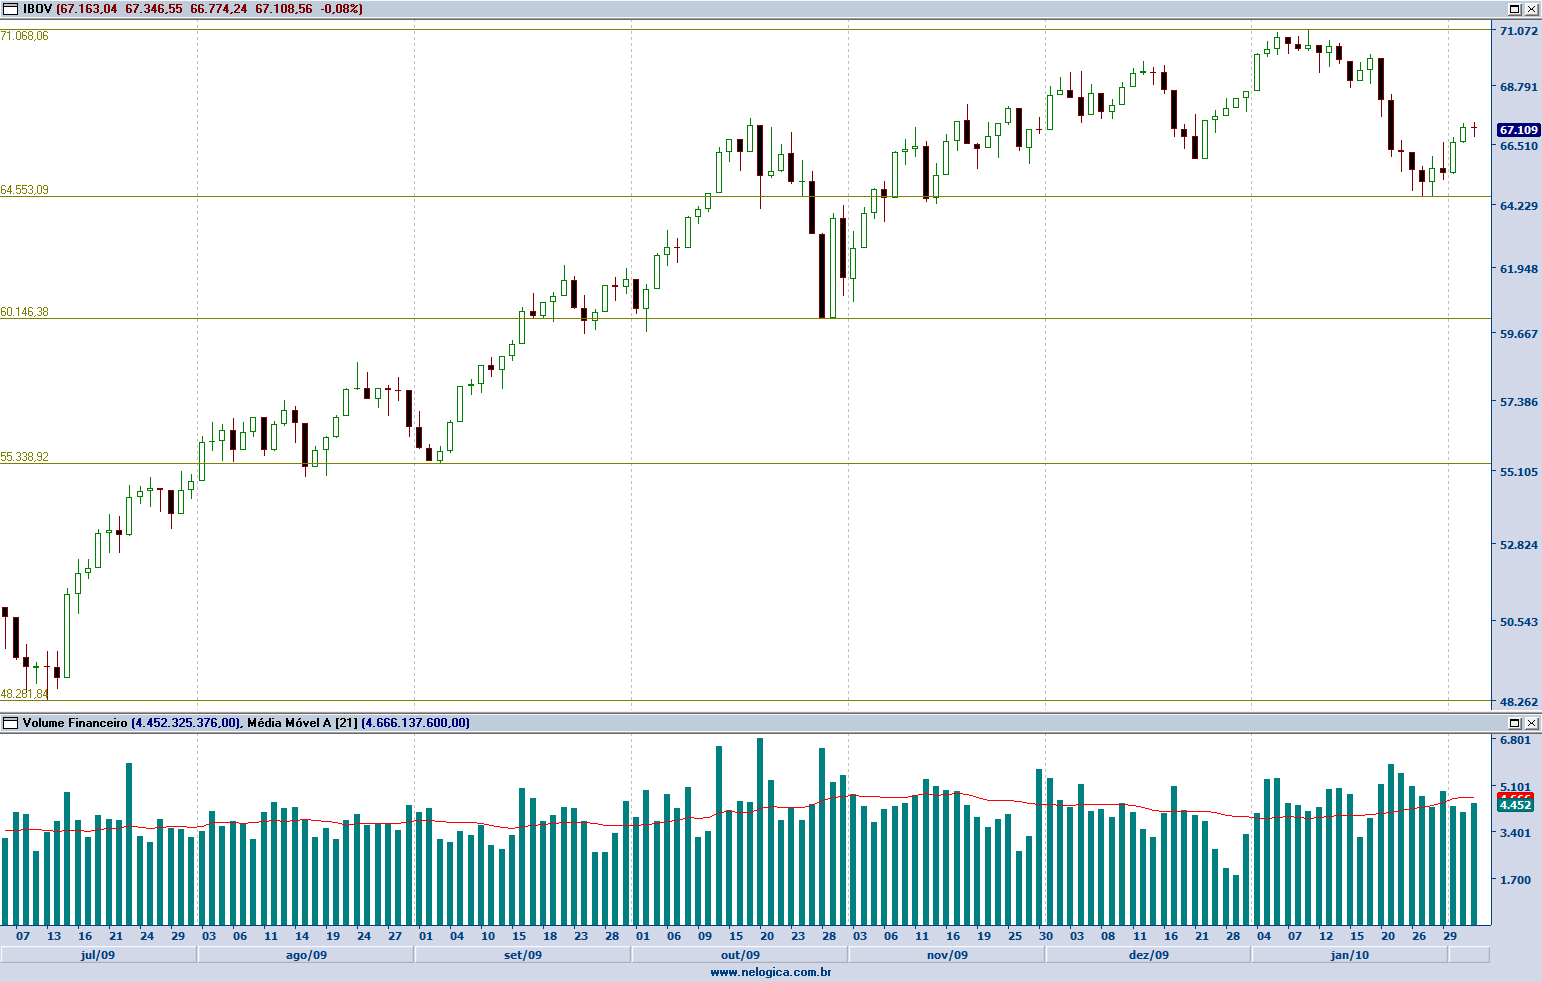
Task: Select the teal 4.452 volume marker
Action: (1515, 805)
